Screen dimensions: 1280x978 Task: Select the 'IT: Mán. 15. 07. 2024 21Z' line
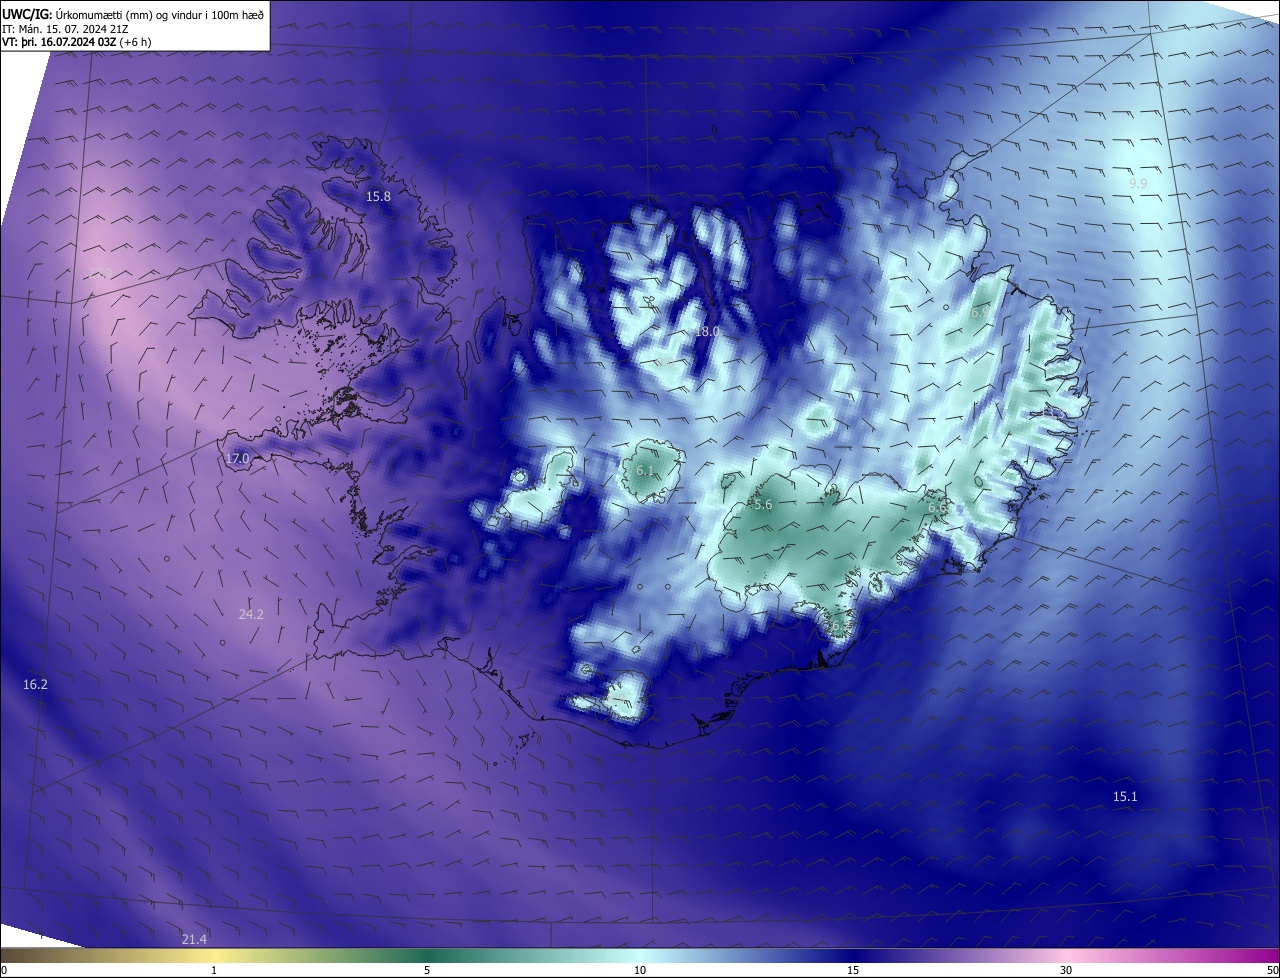(64, 30)
